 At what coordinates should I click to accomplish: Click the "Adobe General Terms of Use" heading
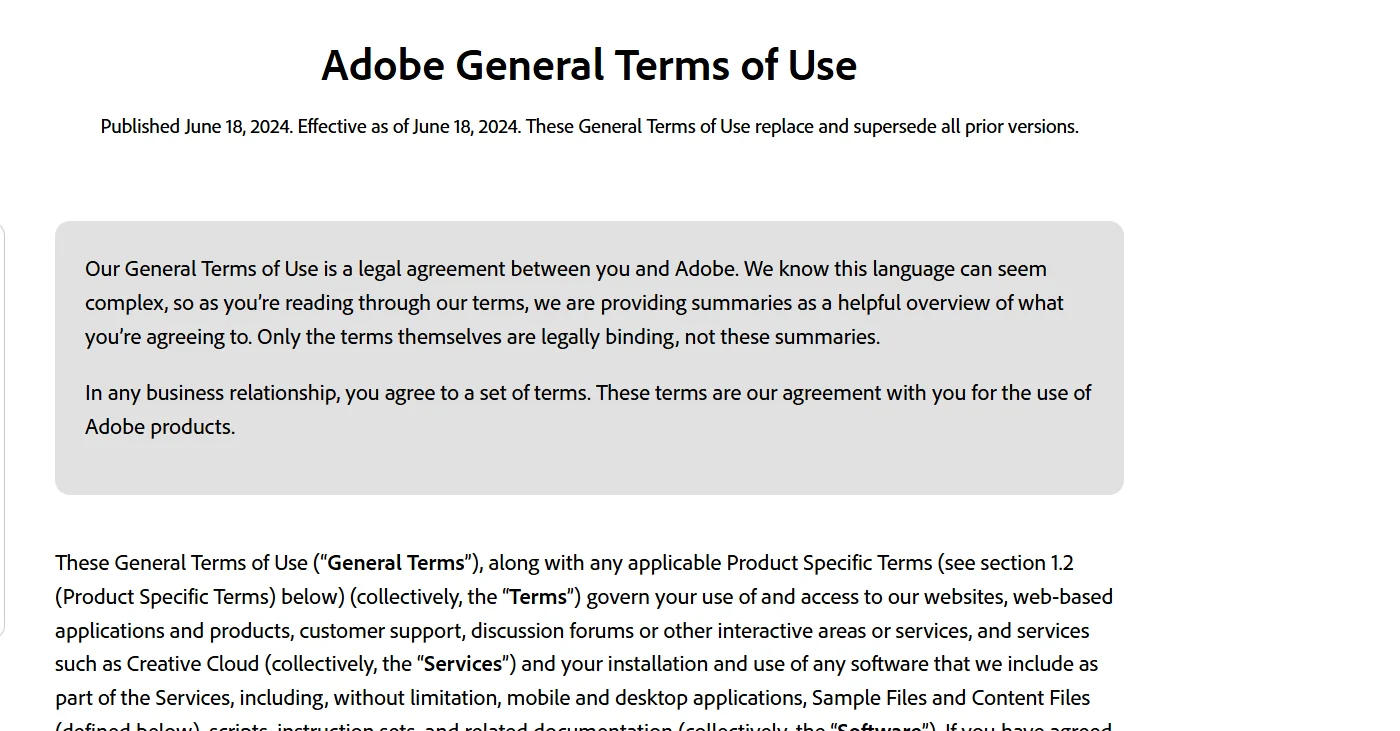point(589,66)
